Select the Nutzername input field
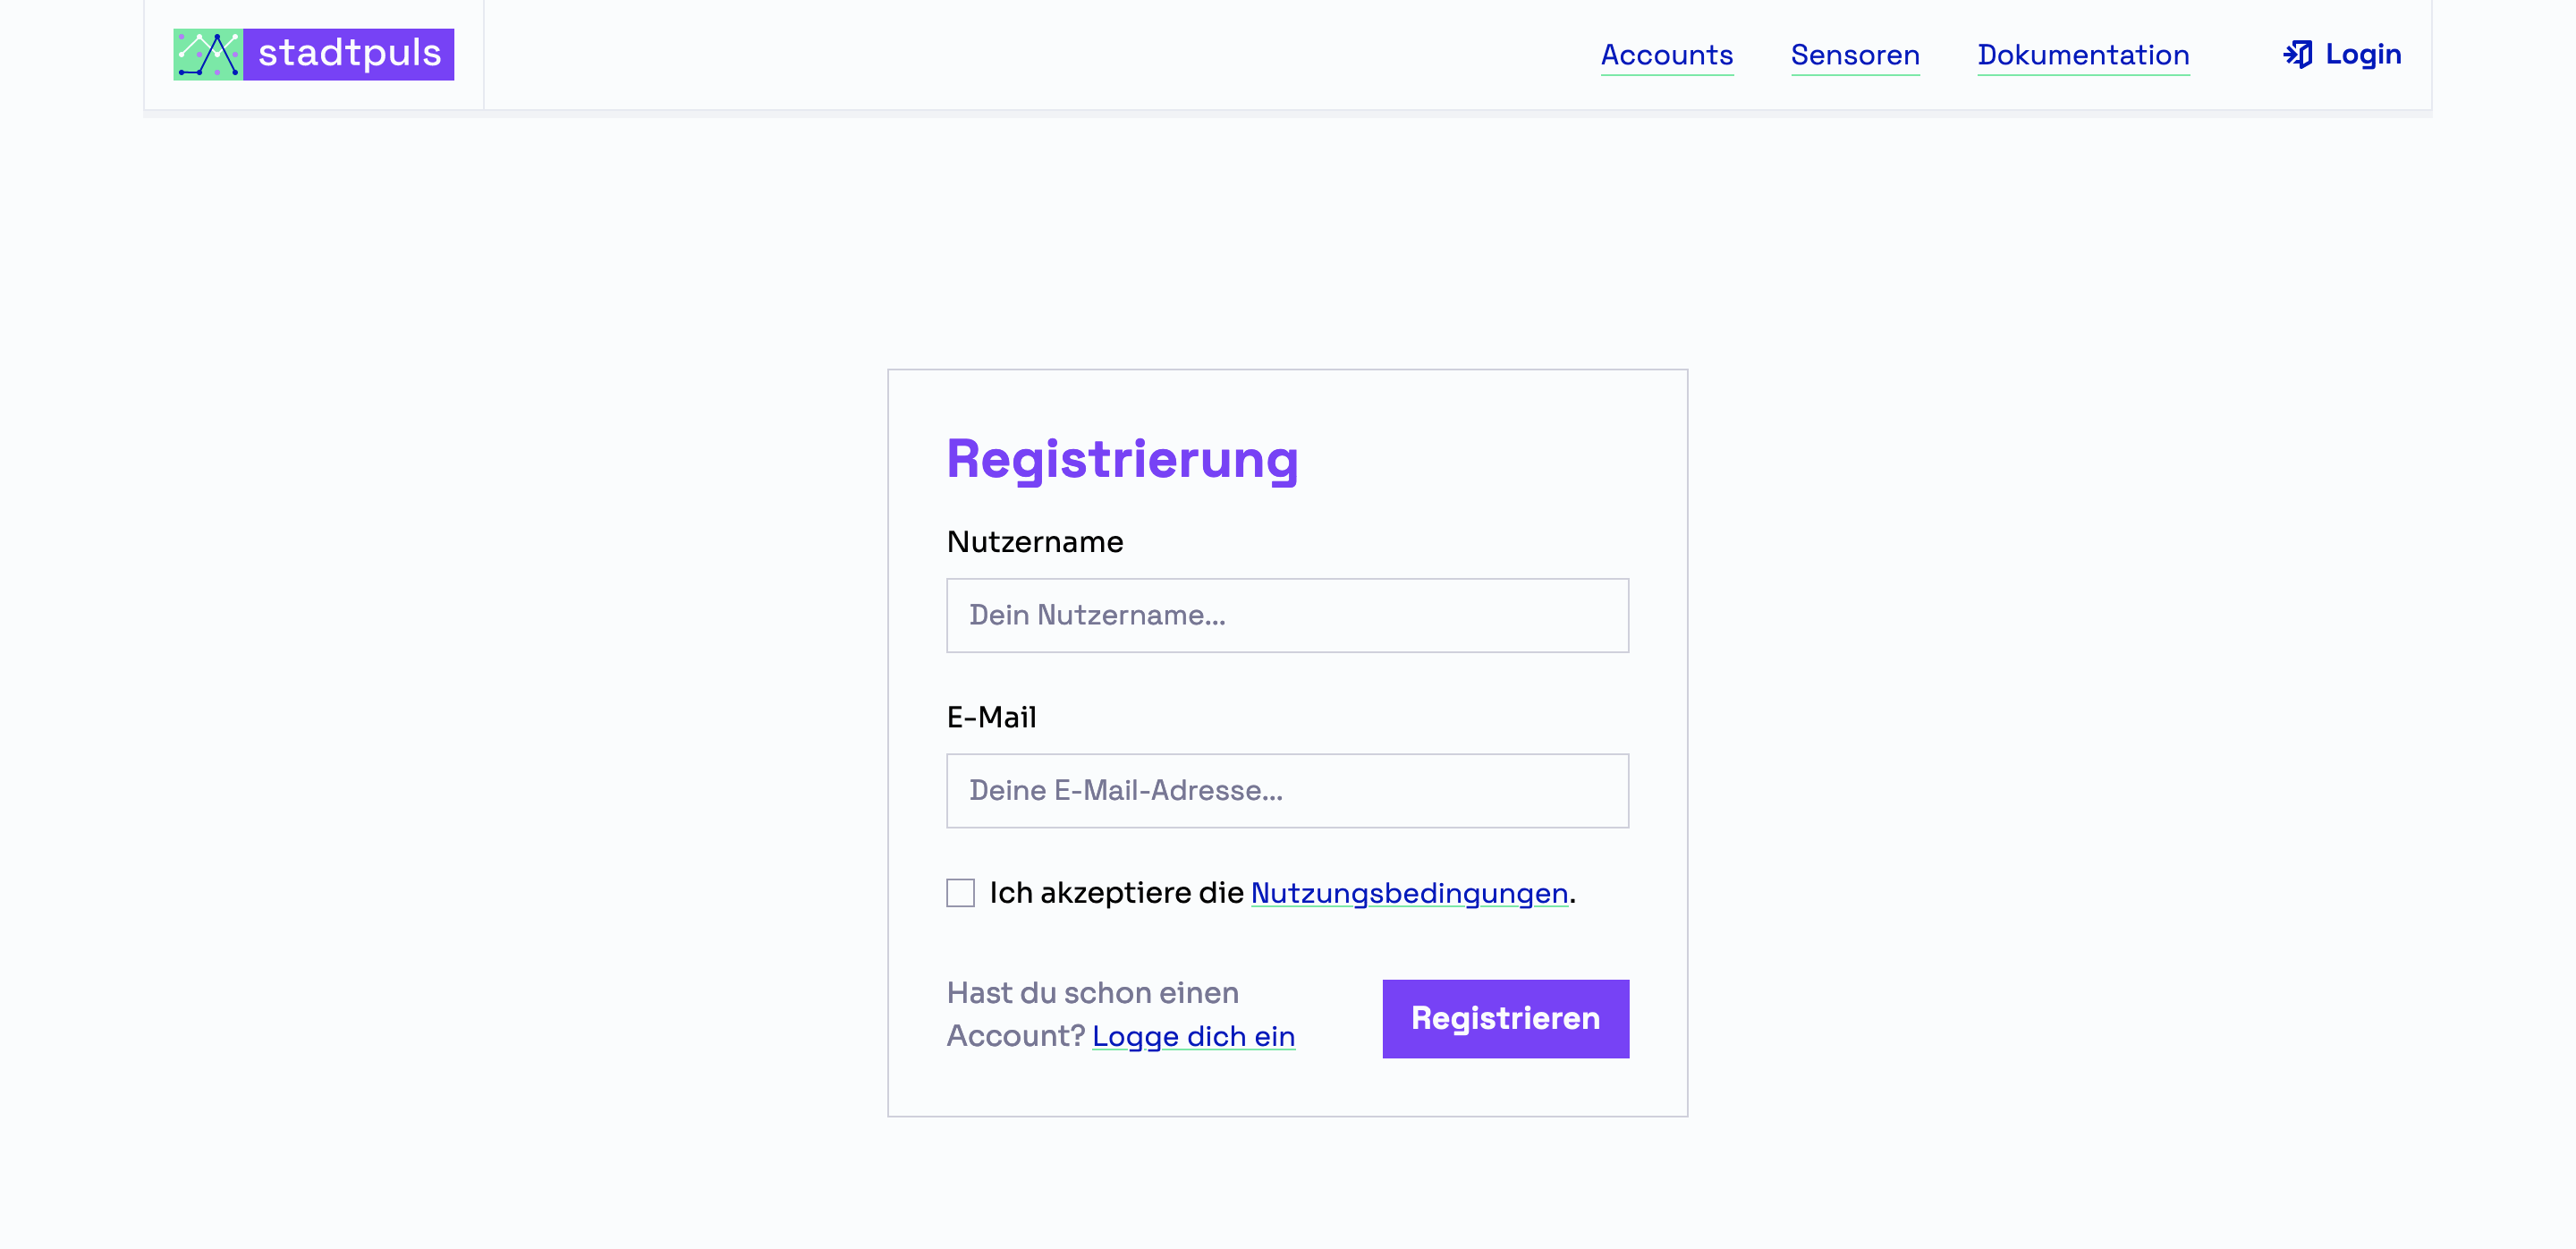Viewport: 2576px width, 1249px height. (1288, 615)
